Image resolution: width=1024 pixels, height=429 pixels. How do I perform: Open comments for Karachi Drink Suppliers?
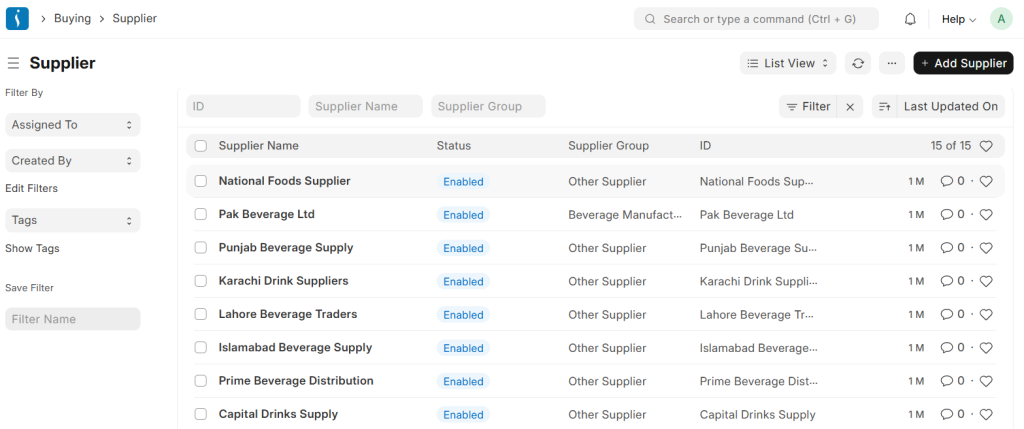click(x=952, y=281)
